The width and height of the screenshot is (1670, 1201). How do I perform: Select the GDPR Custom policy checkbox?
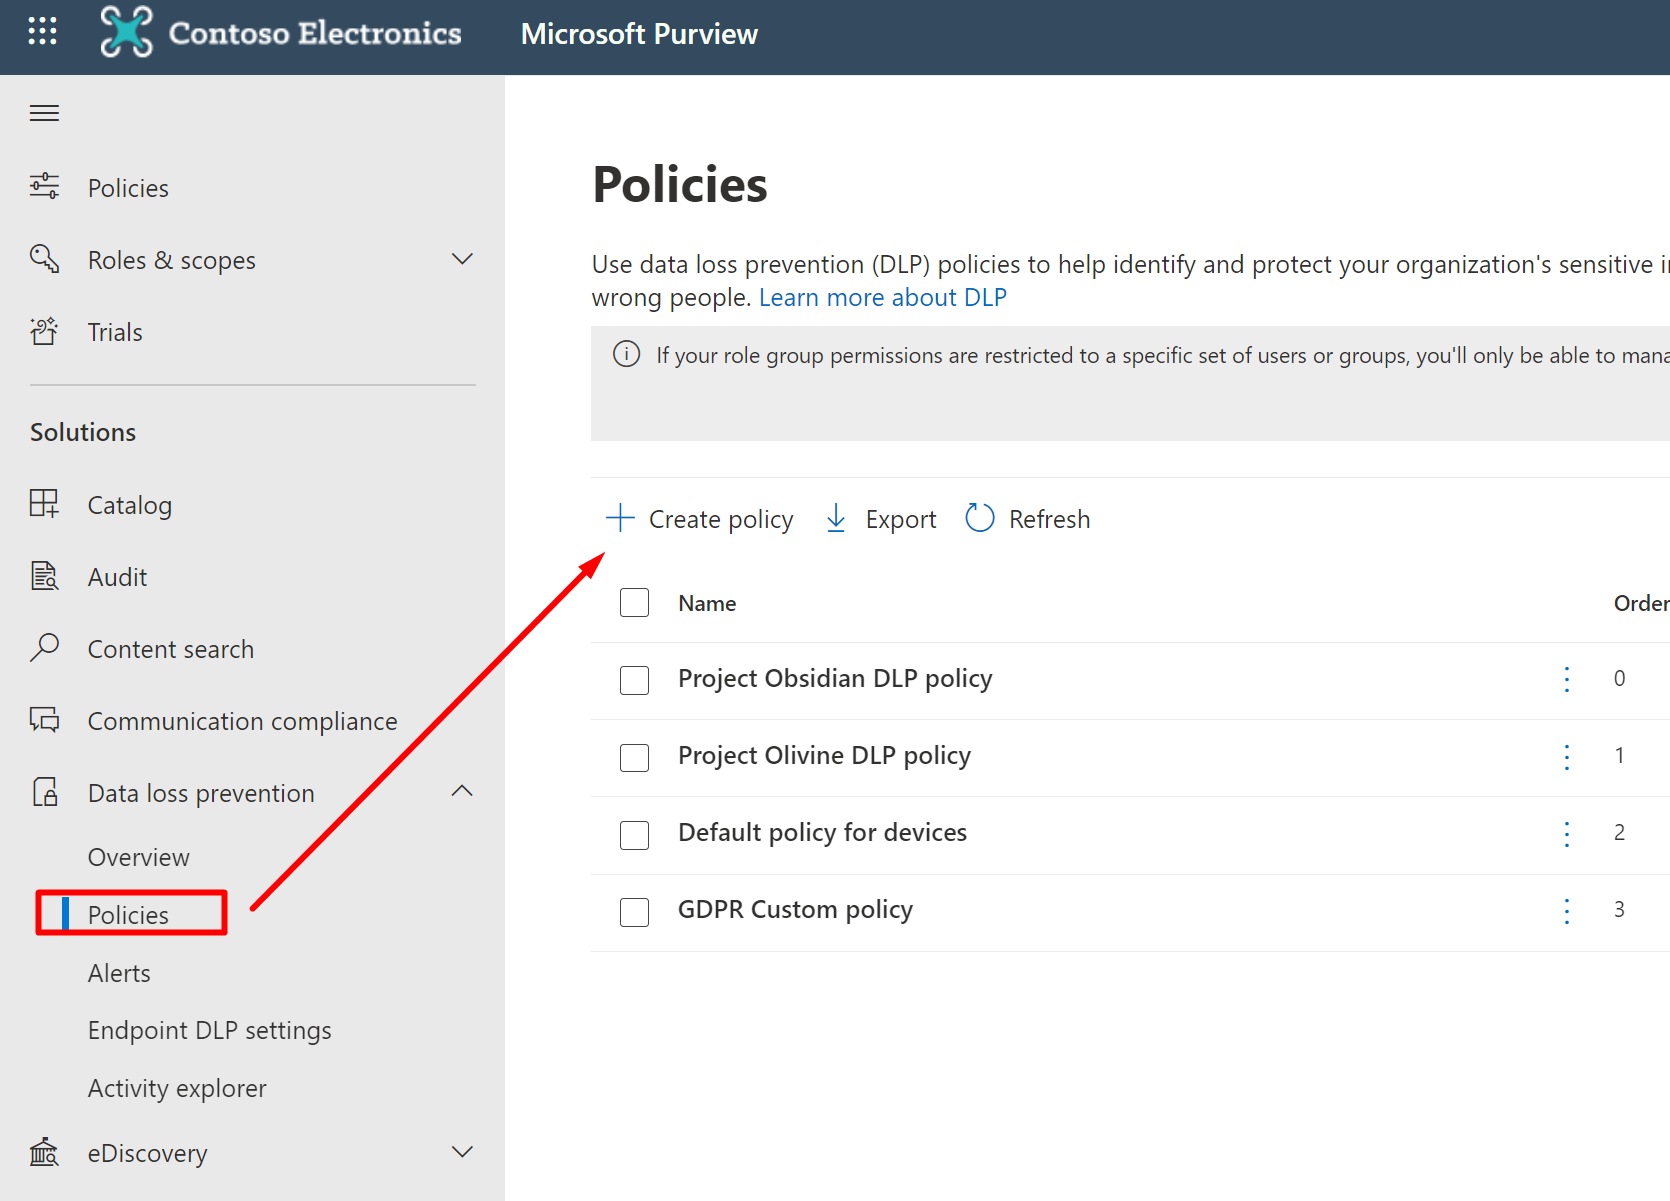pos(634,911)
